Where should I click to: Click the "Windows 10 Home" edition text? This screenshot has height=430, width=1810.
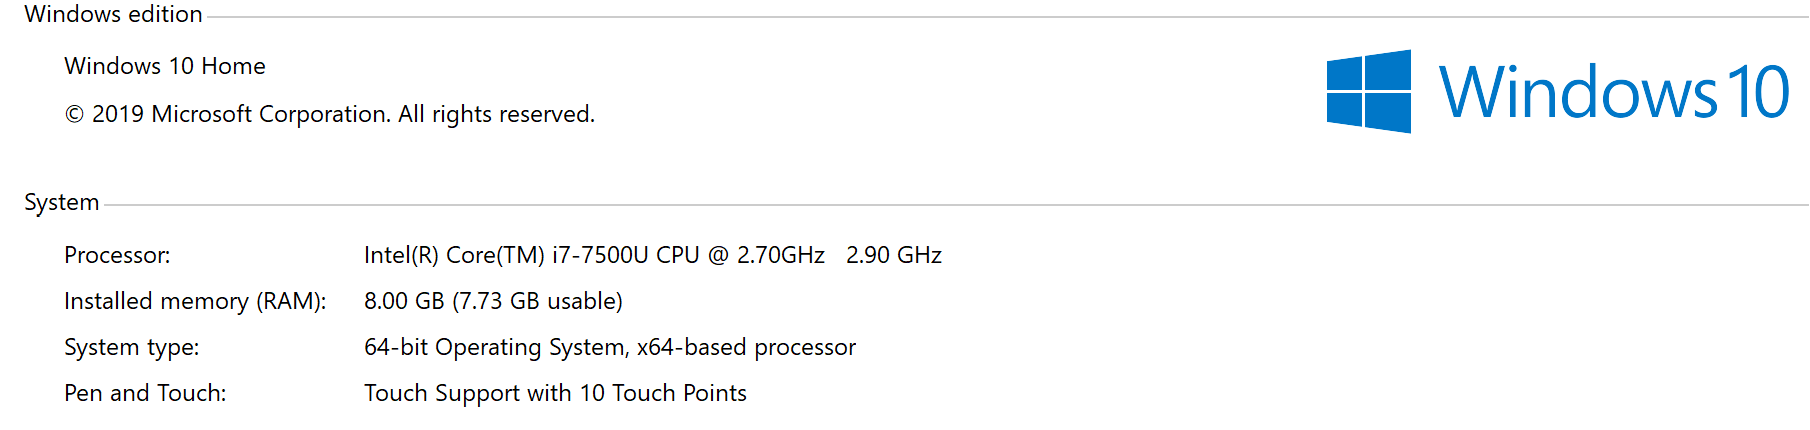[165, 66]
